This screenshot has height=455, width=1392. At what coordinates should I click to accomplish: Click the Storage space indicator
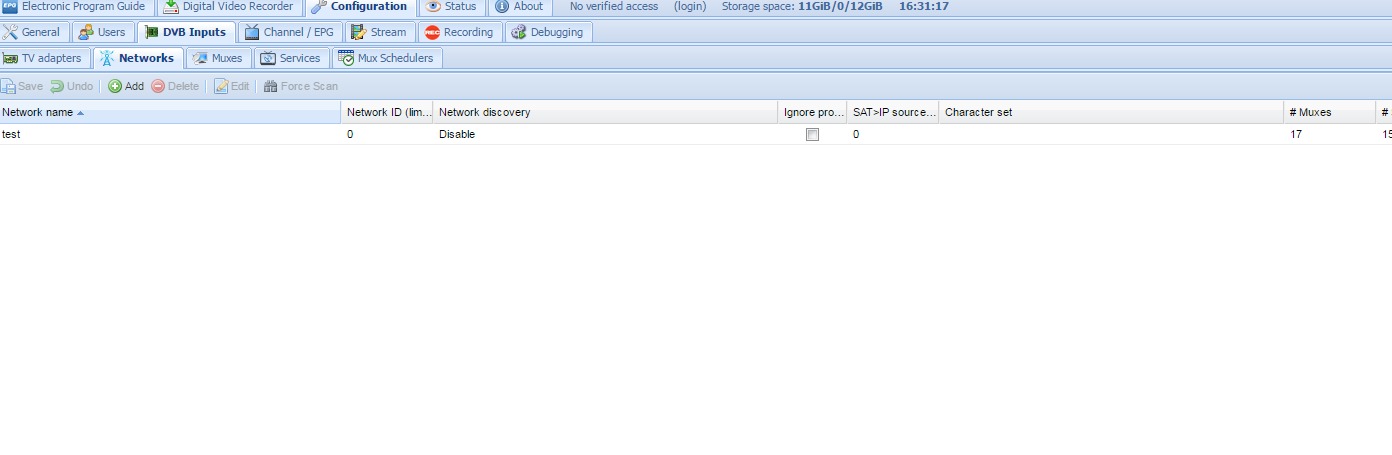(x=802, y=6)
